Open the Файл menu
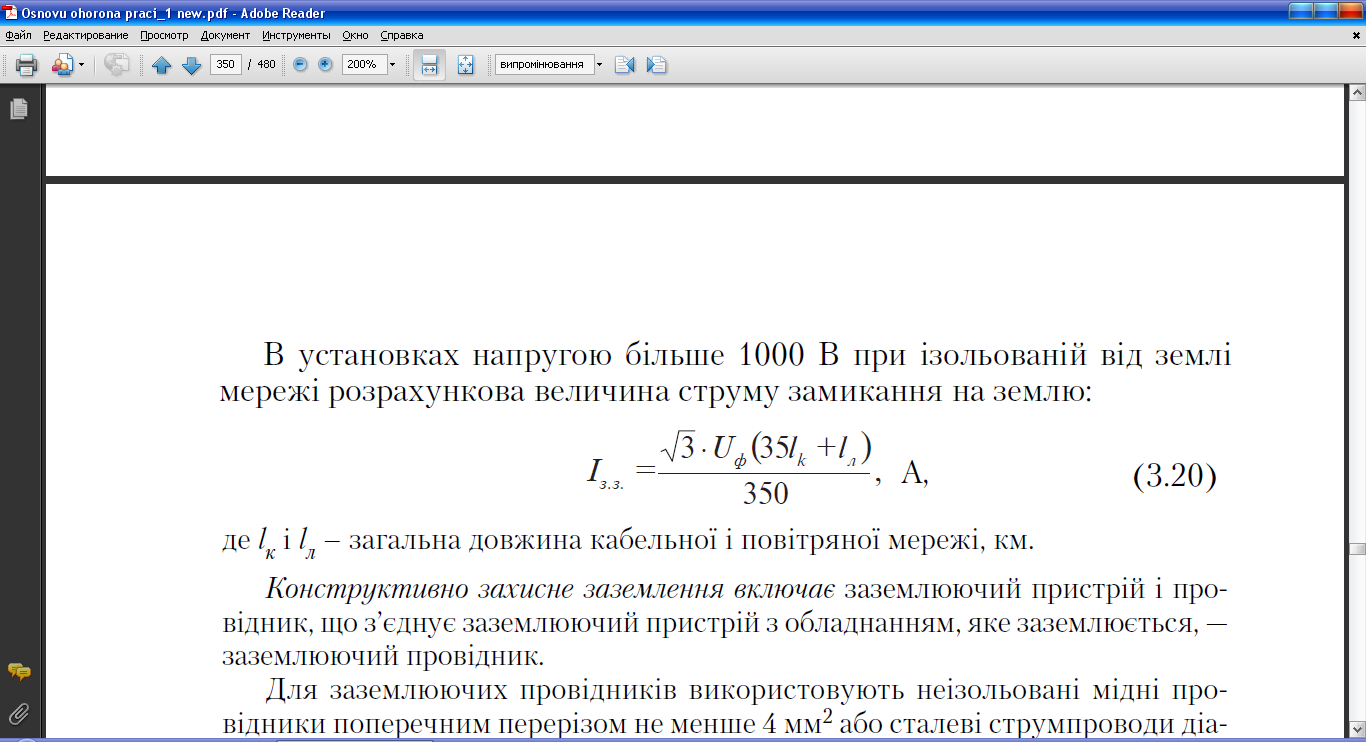 coord(18,35)
